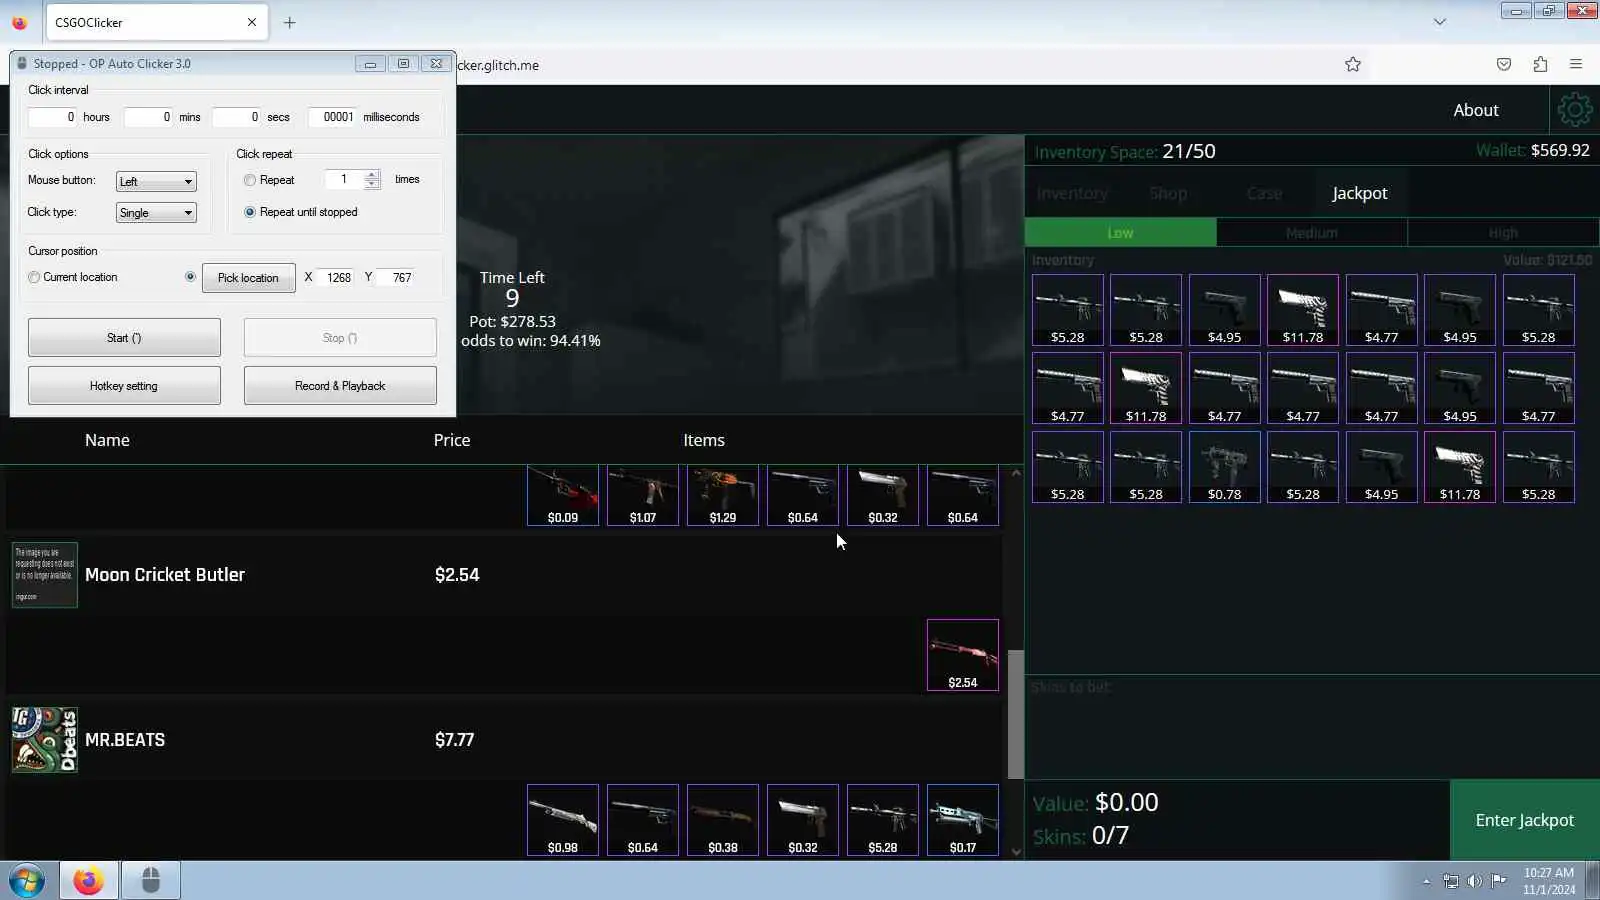1600x900 pixels.
Task: Click the $0.17 skin in MR.BEATS items
Action: (x=963, y=820)
